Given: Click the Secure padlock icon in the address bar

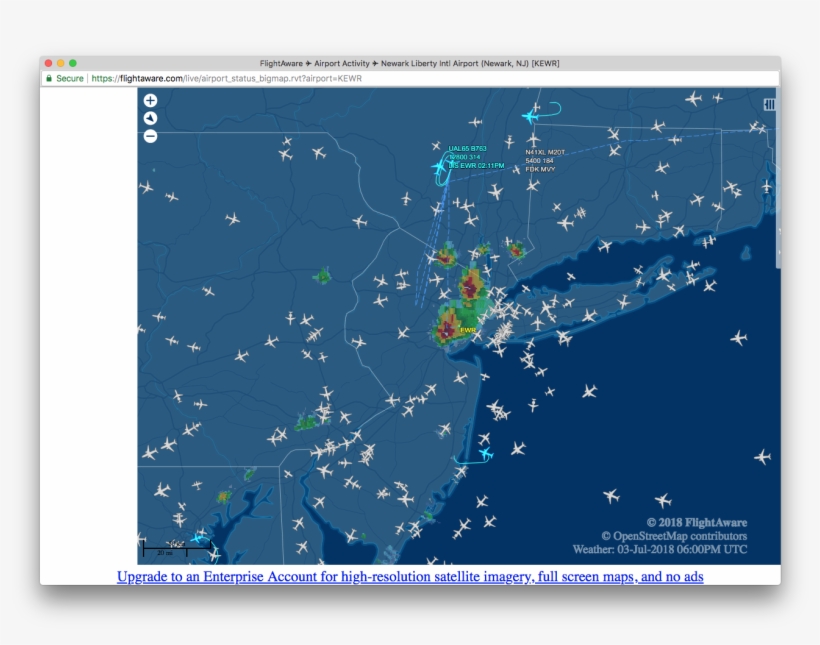Looking at the screenshot, I should pos(49,76).
